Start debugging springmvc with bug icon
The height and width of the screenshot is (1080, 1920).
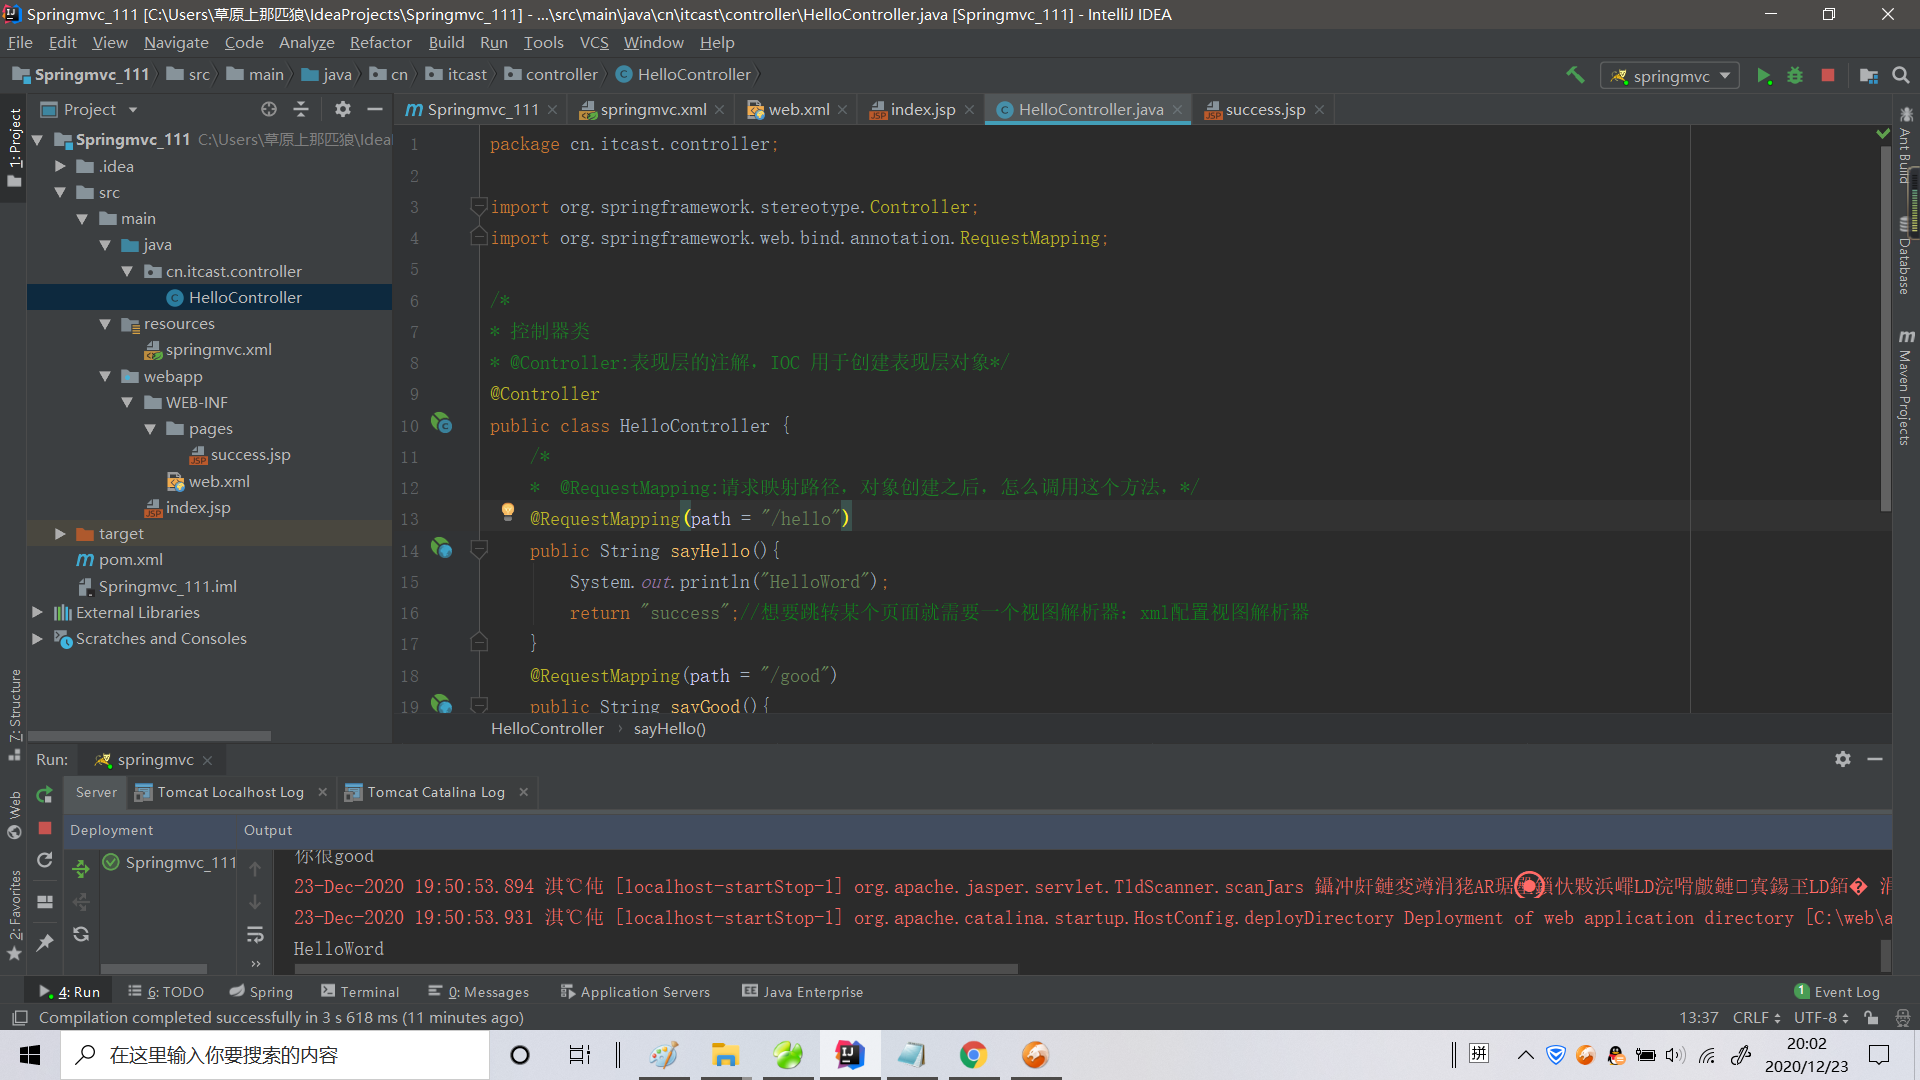pyautogui.click(x=1795, y=75)
